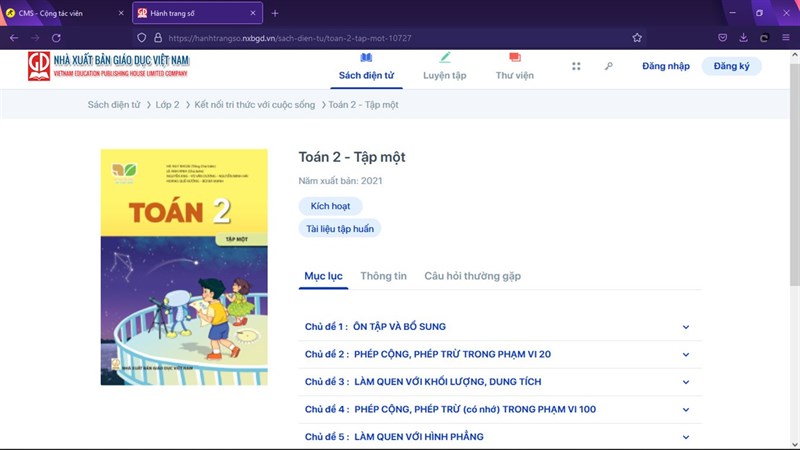Viewport: 800px width, 450px height.
Task: Click the search magnifier icon in the site header
Action: 608,66
